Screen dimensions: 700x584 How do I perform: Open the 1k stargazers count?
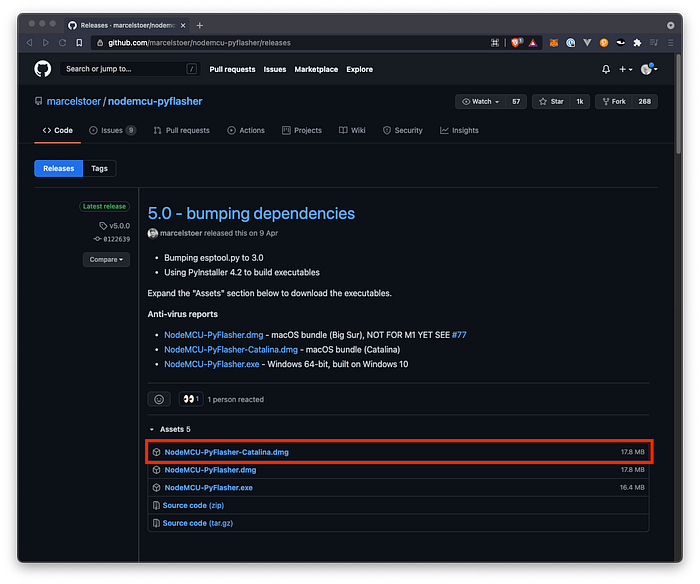pyautogui.click(x=579, y=101)
